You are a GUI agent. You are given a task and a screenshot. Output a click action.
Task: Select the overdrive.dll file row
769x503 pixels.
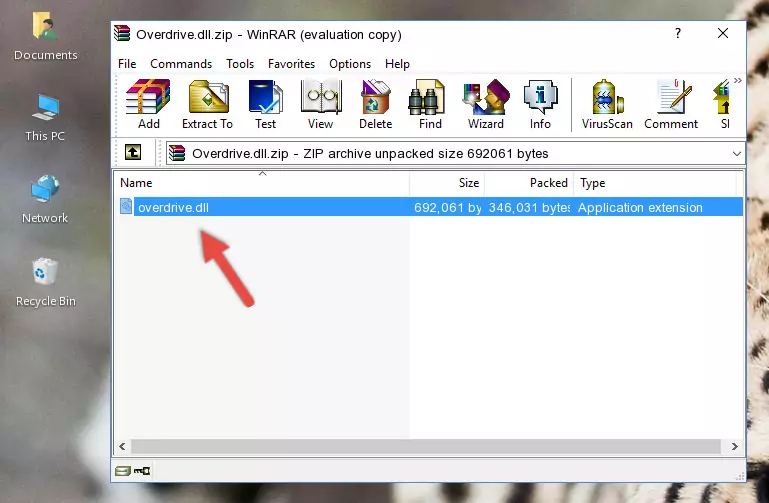pos(429,207)
